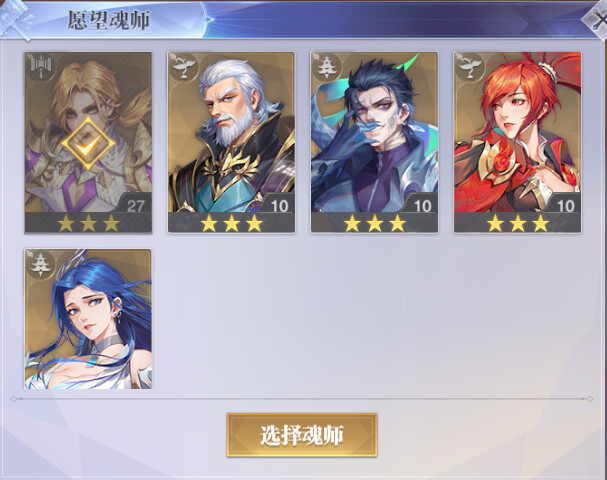Uncheck the gold checkmark on blonde character
The height and width of the screenshot is (480, 607).
[88, 143]
